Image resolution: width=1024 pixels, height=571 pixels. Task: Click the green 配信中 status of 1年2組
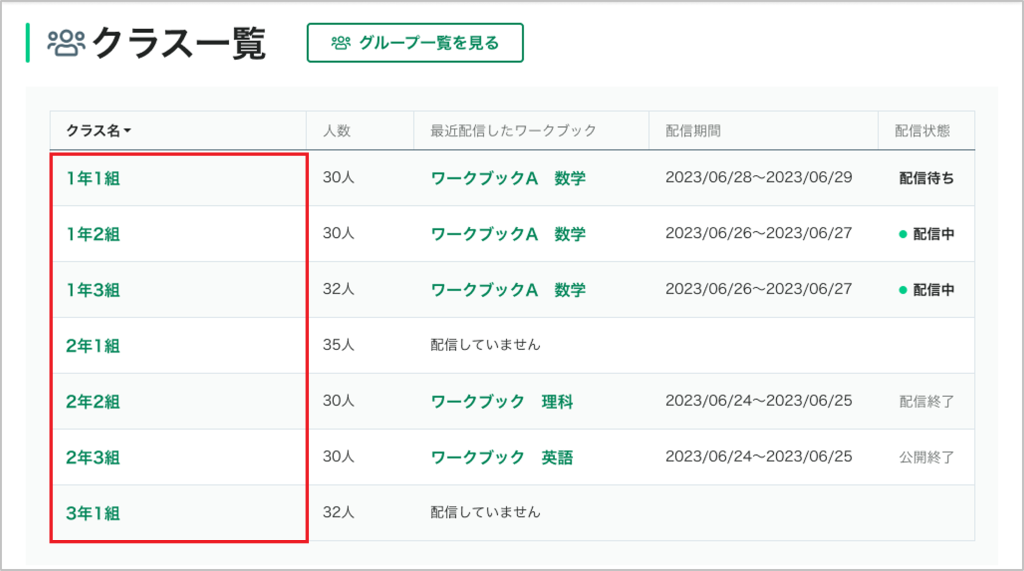[927, 234]
